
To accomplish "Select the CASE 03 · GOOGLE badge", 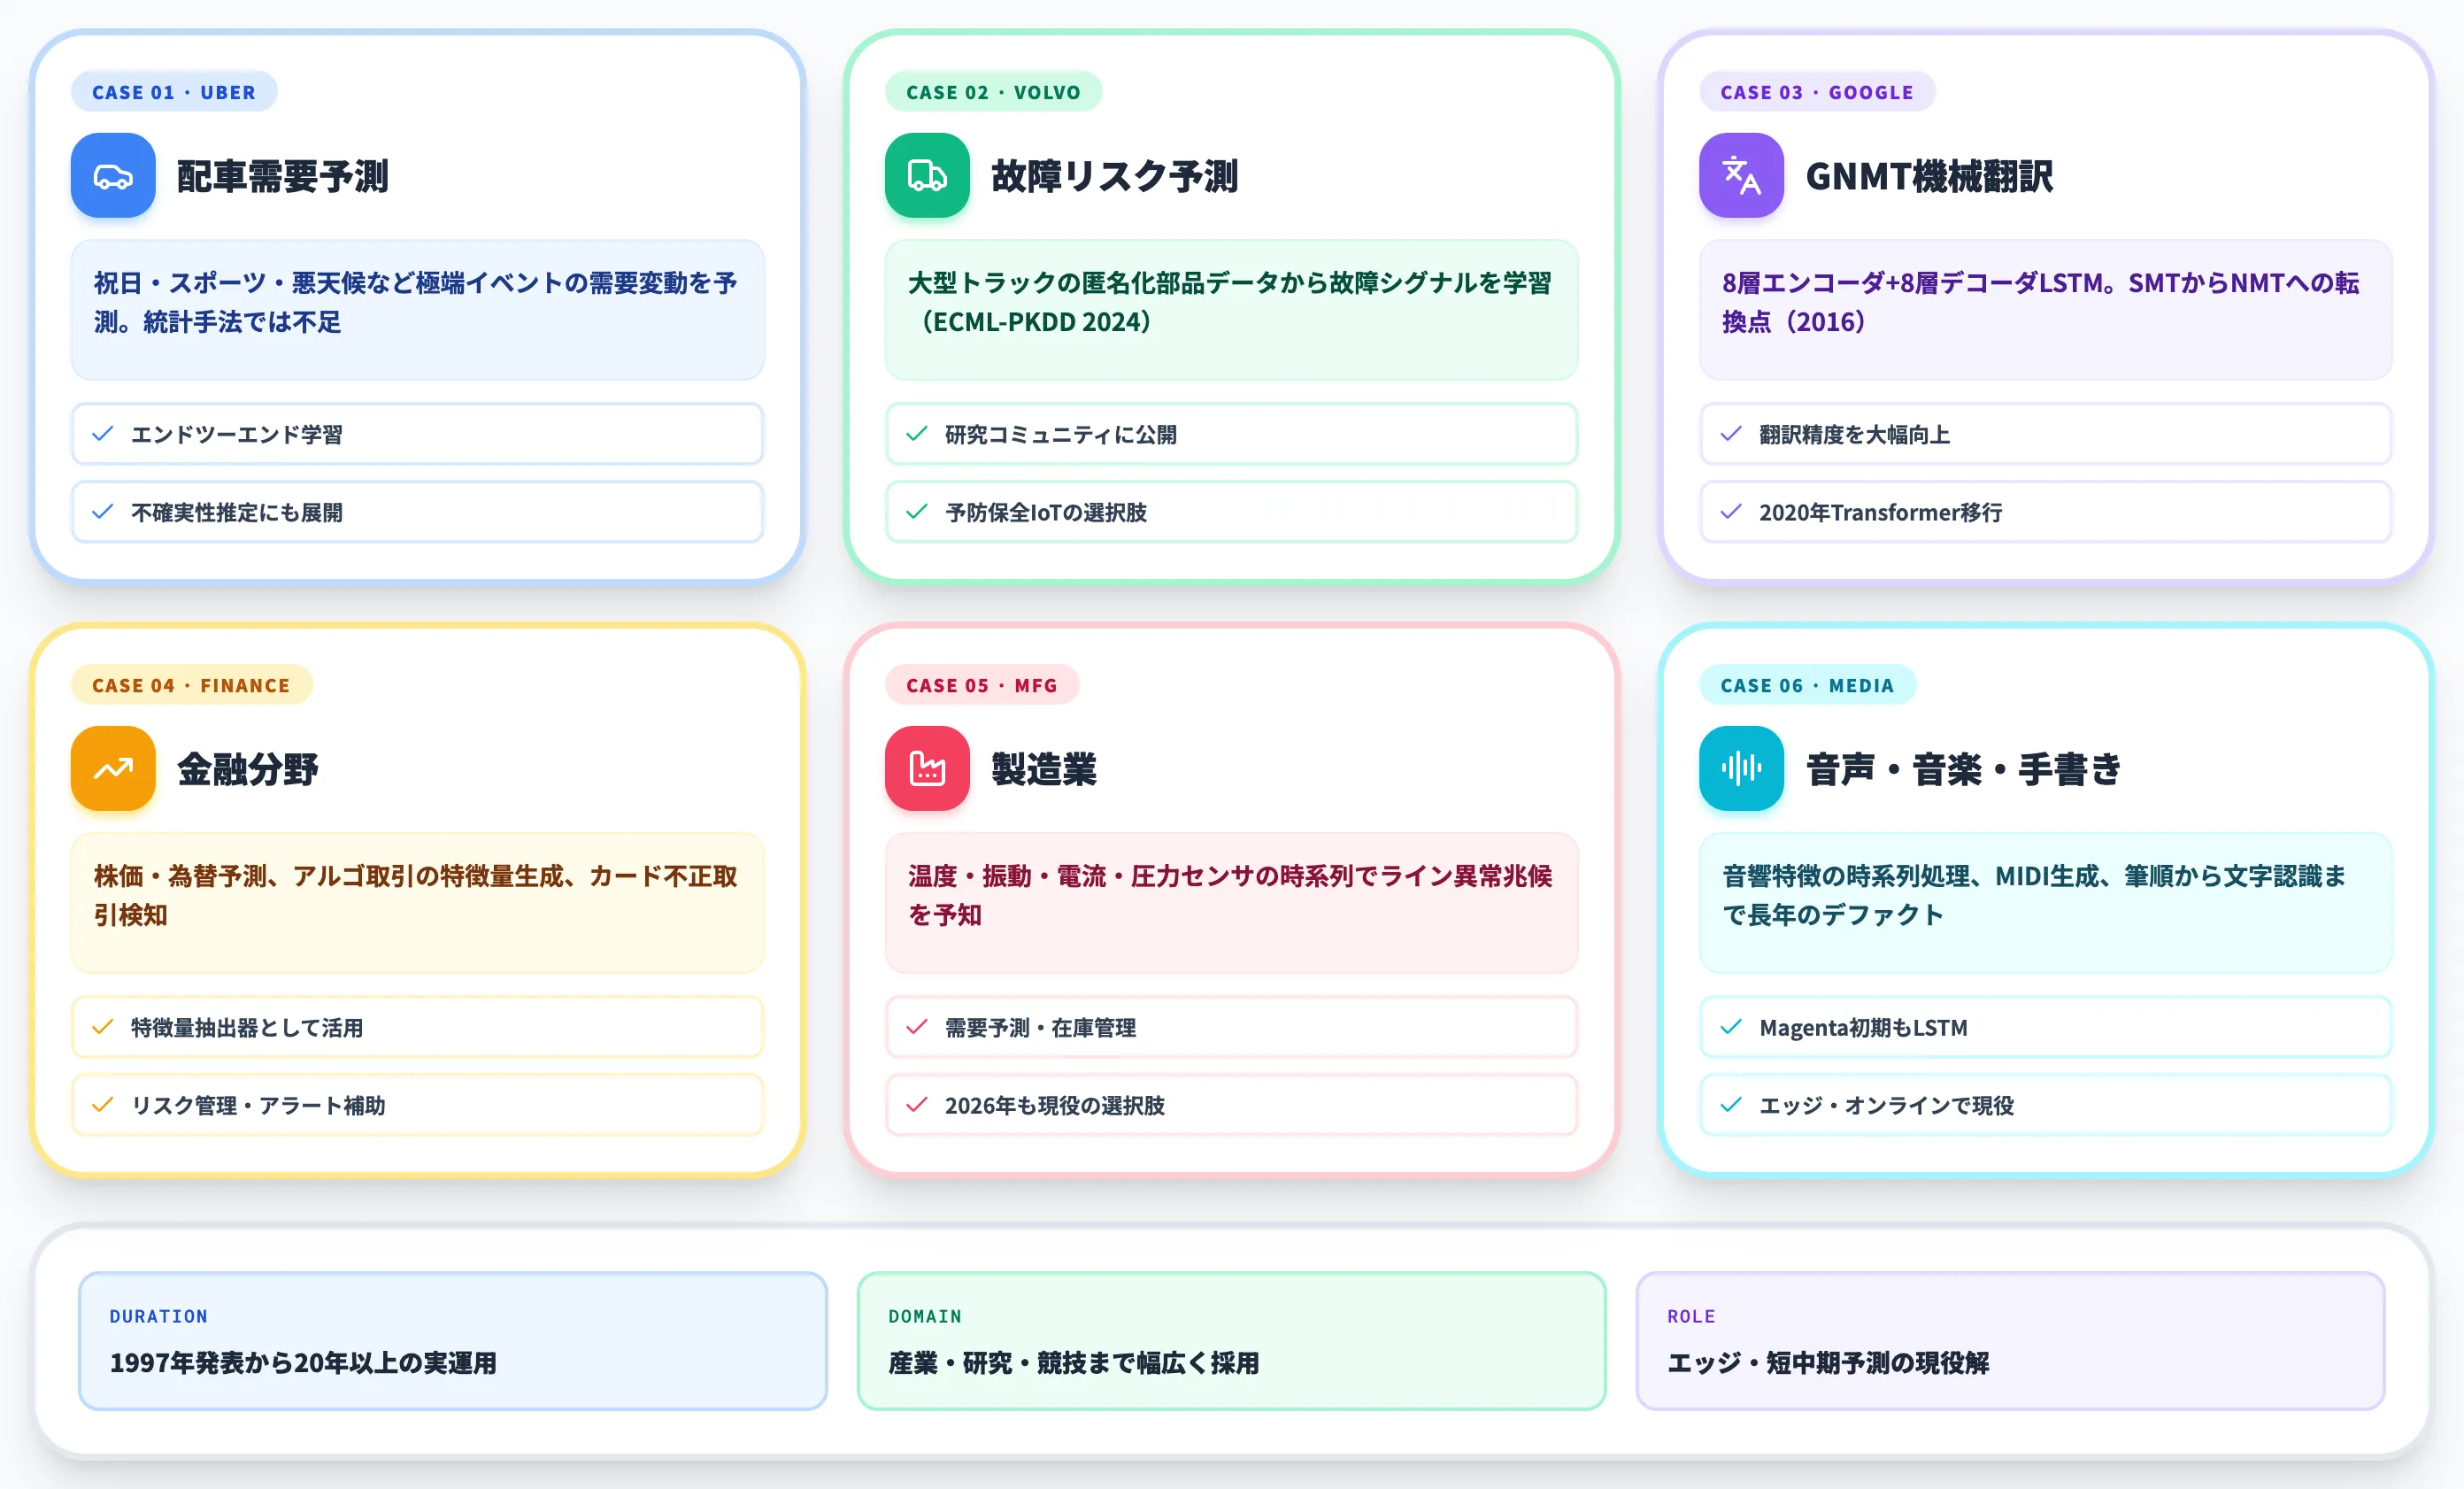I will tap(1817, 92).
